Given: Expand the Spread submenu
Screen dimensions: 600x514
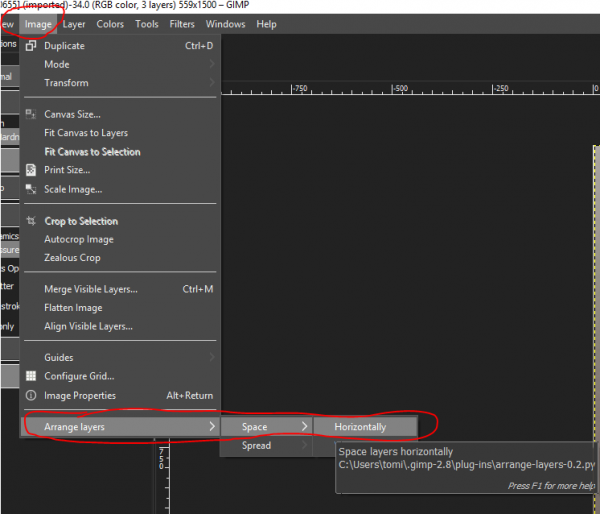Looking at the screenshot, I should (266, 445).
